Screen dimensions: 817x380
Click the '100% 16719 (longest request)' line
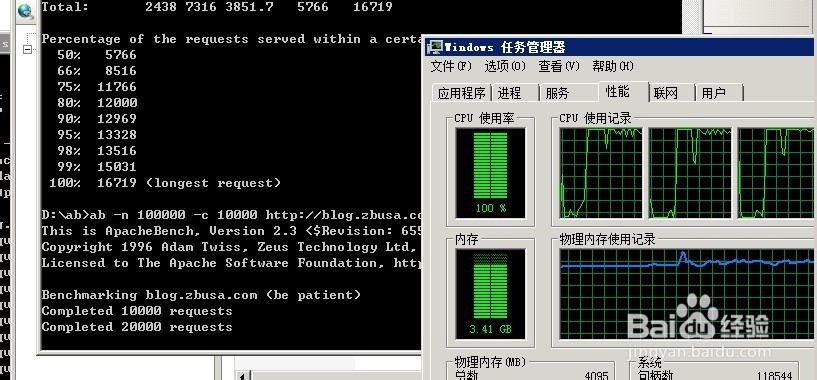tap(165, 183)
